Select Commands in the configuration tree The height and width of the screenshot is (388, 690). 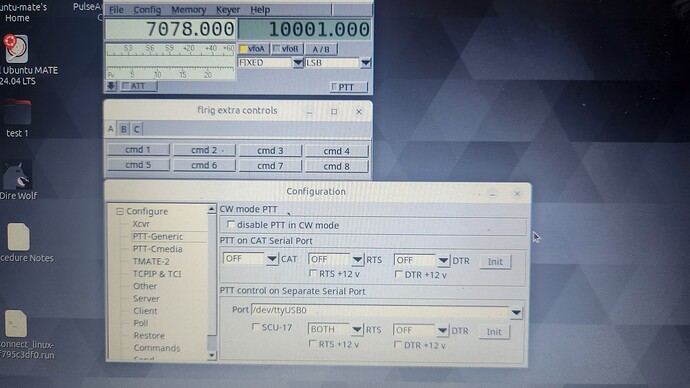pyautogui.click(x=157, y=348)
